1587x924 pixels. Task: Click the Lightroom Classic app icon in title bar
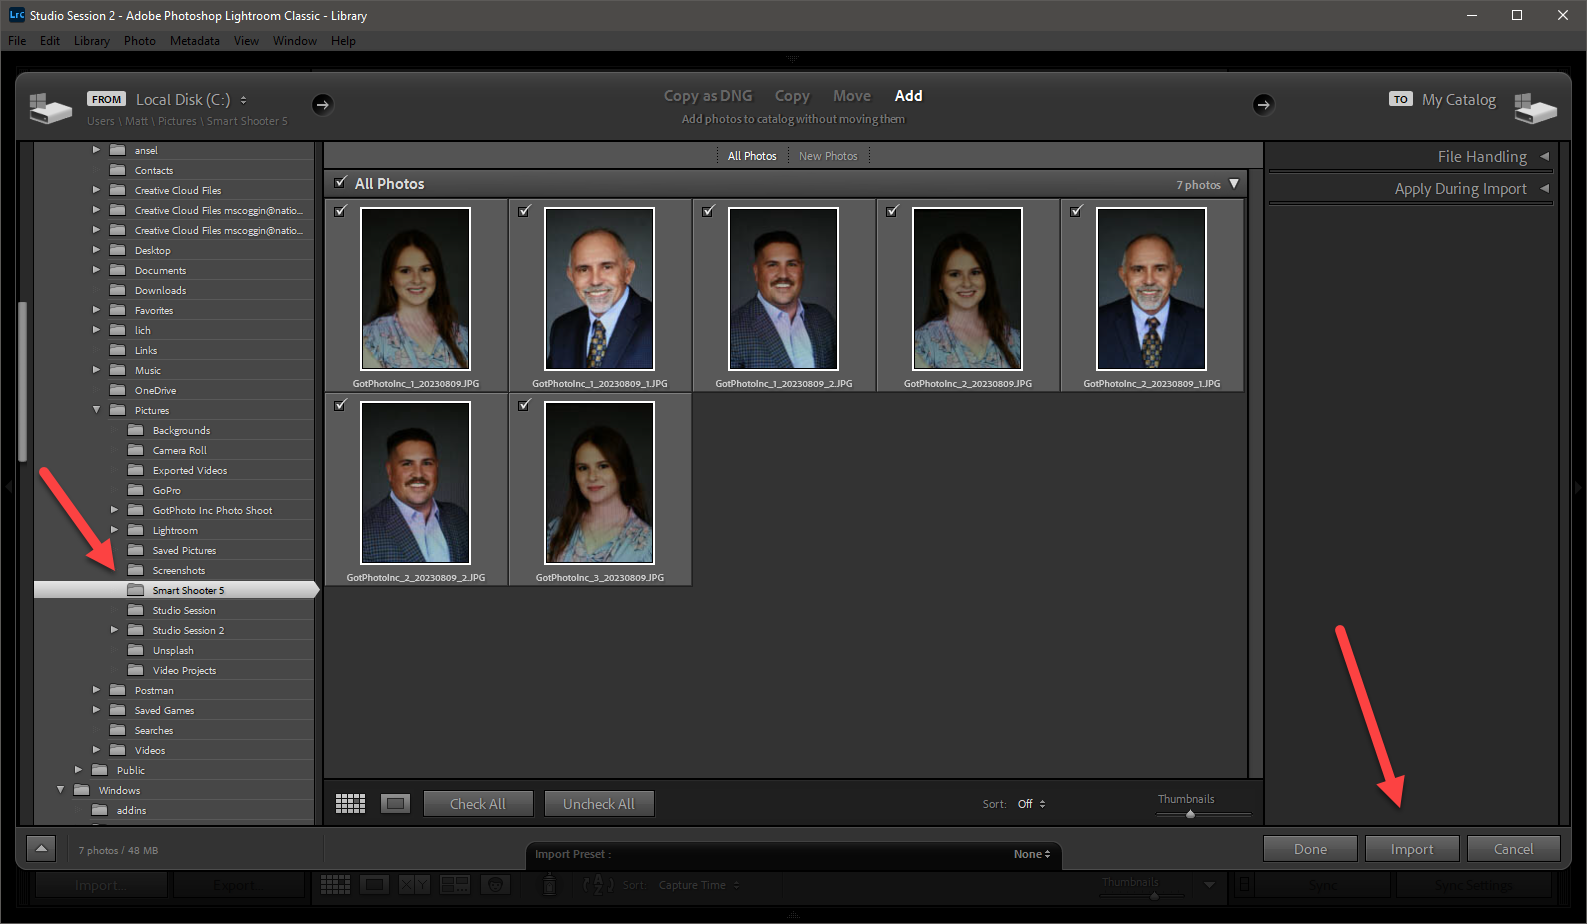point(16,15)
